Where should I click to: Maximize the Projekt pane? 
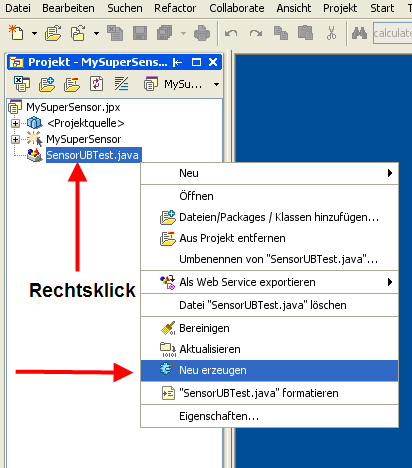click(196, 62)
